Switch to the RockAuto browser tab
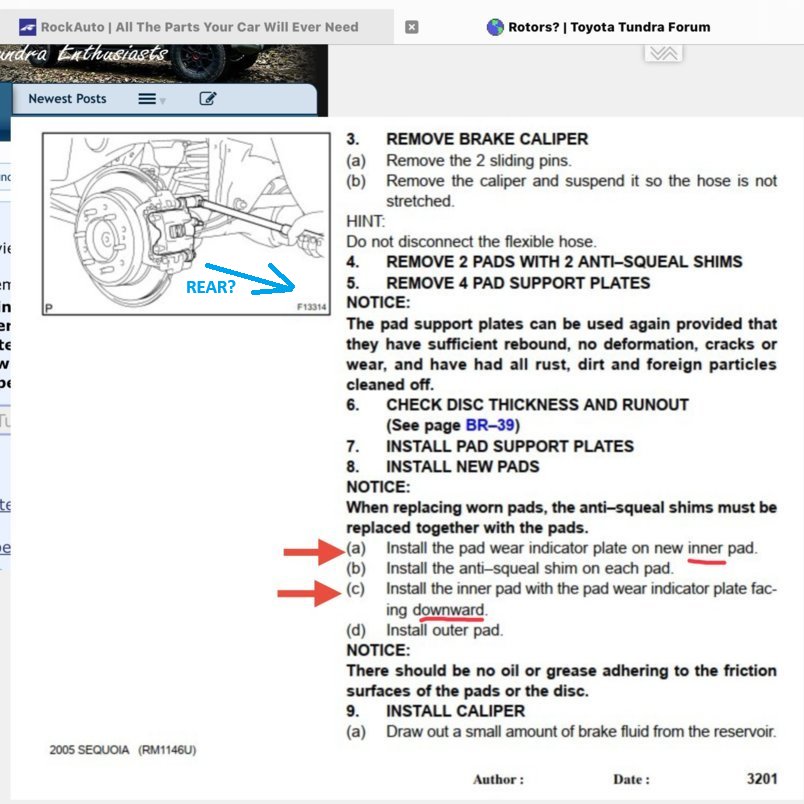 coord(197,27)
